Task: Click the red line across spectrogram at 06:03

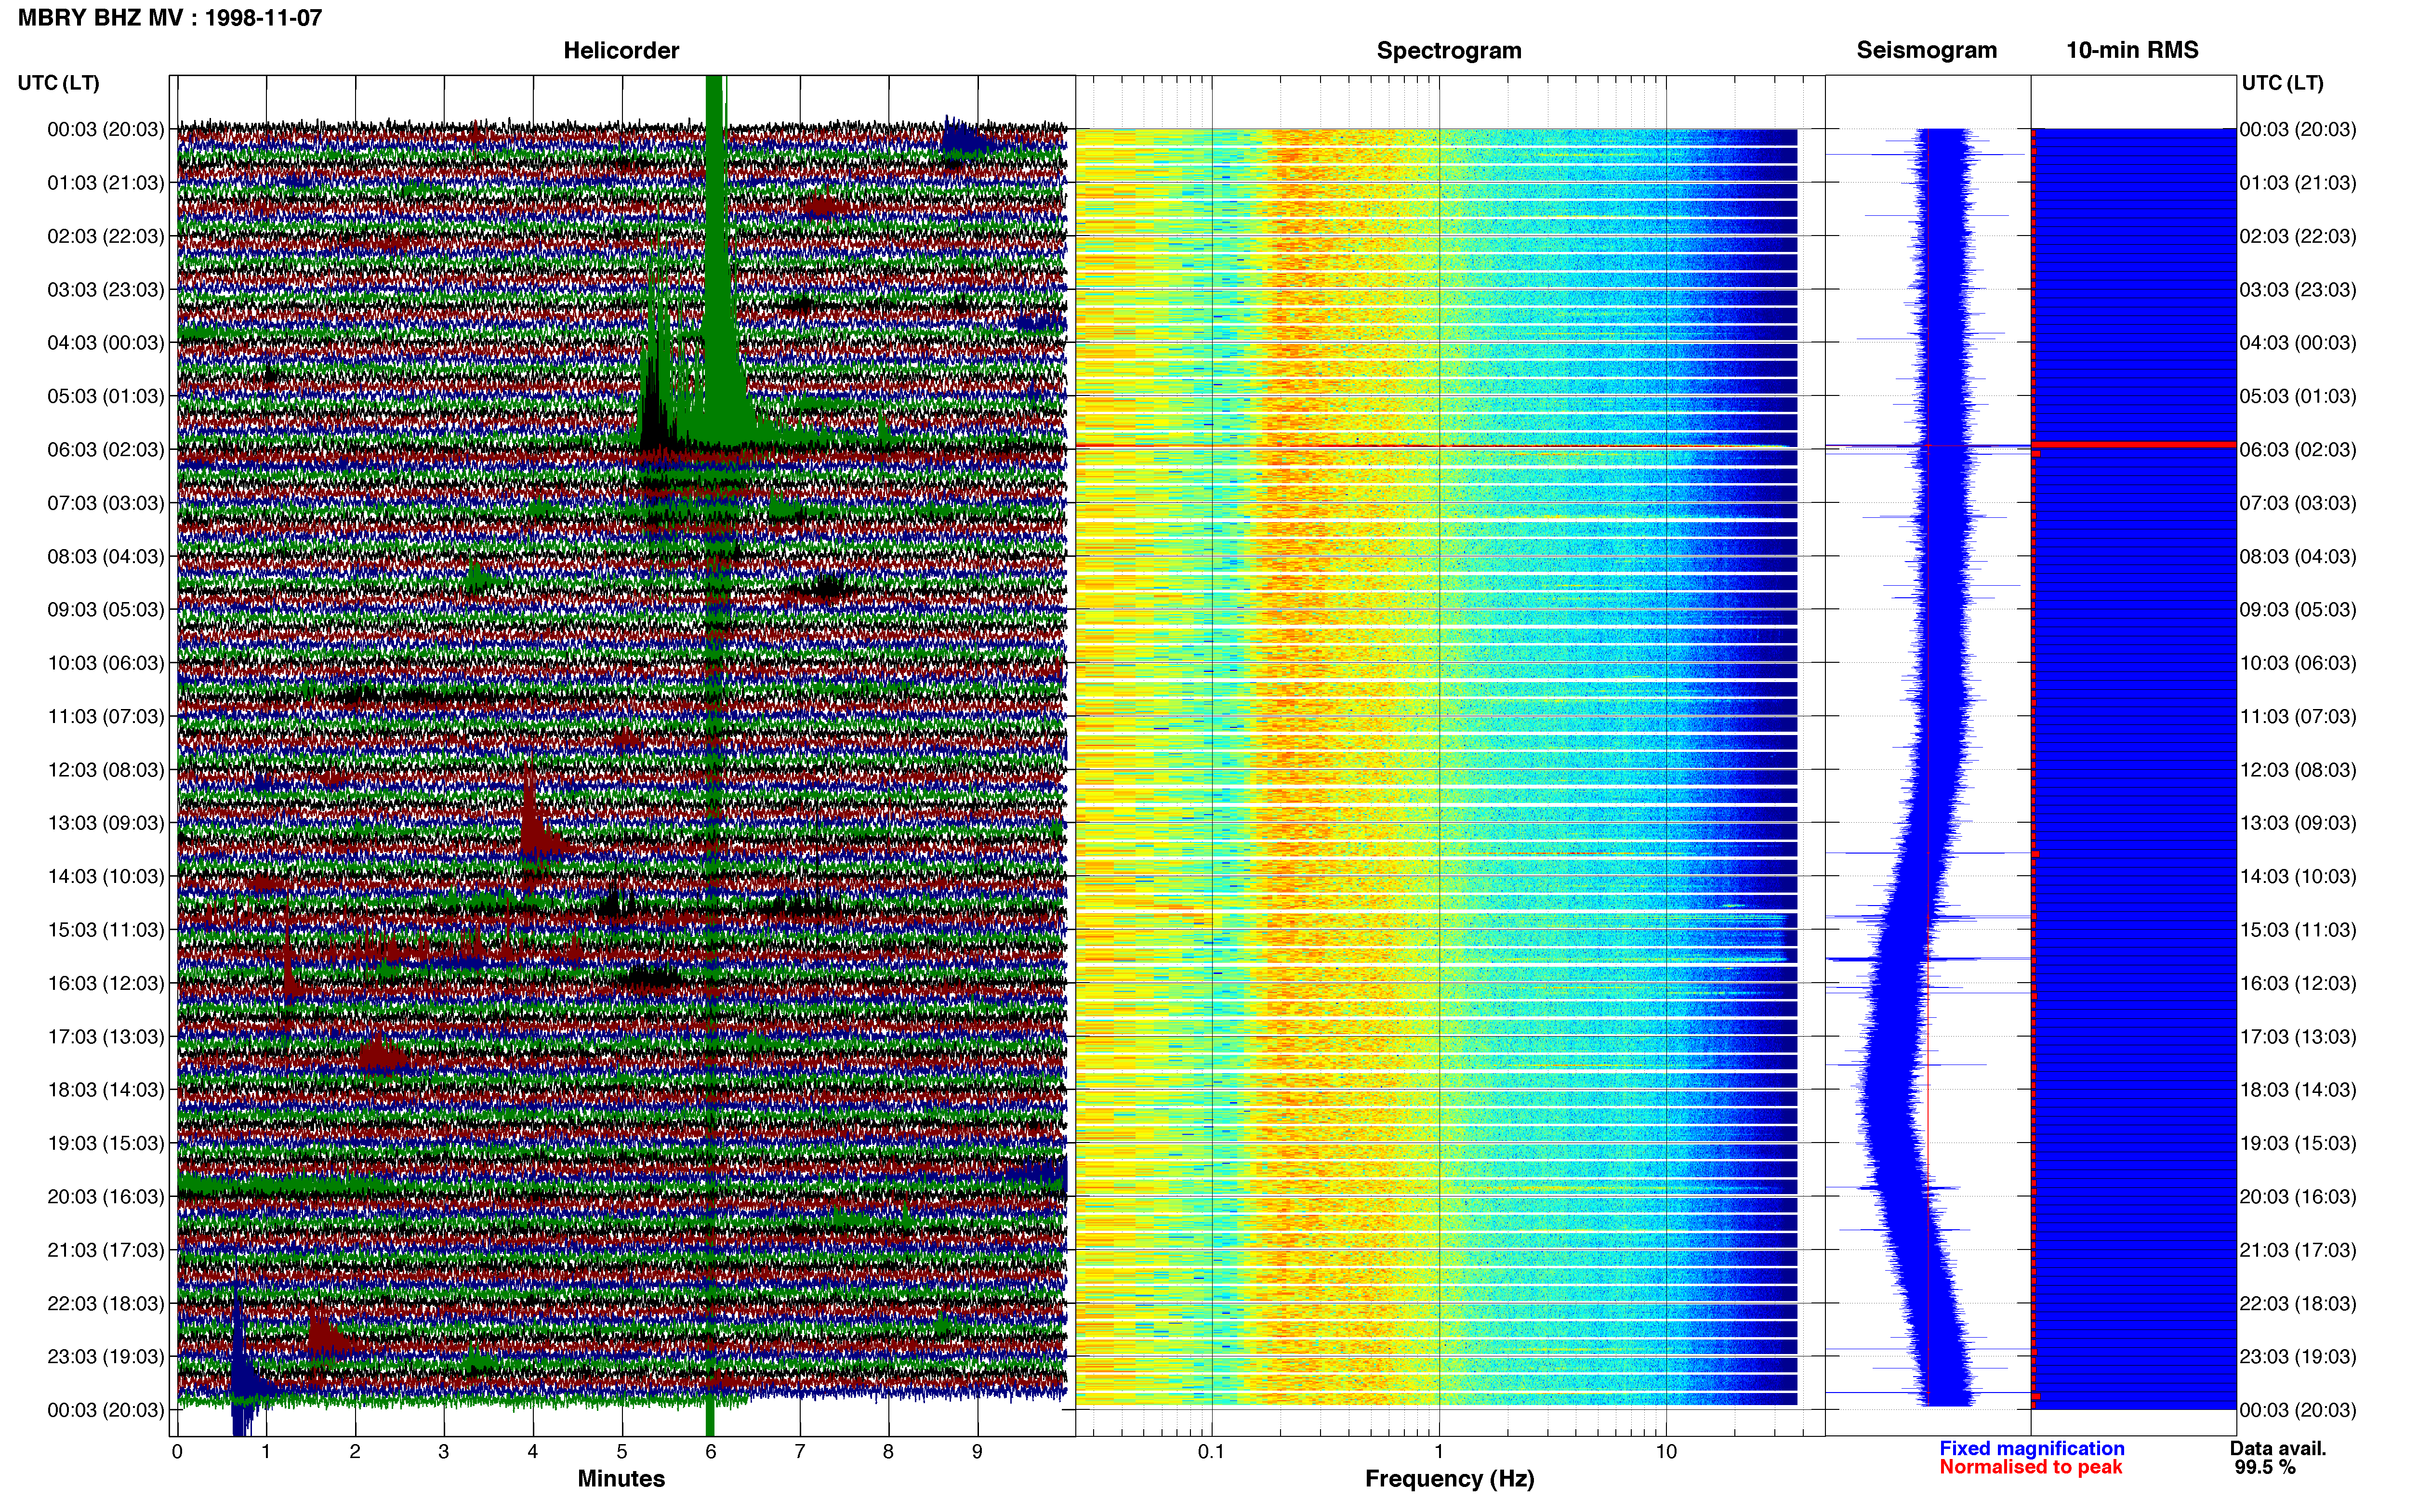Action: tap(1436, 446)
